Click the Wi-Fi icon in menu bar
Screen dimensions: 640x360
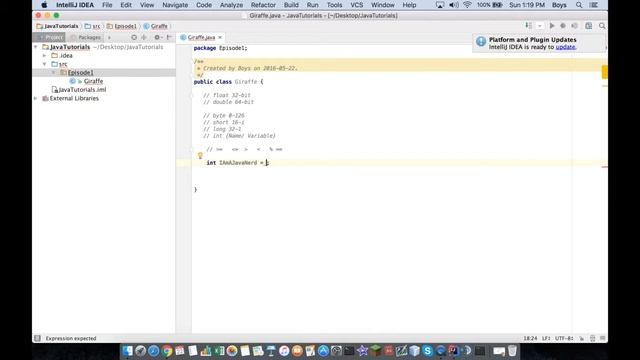467,5
